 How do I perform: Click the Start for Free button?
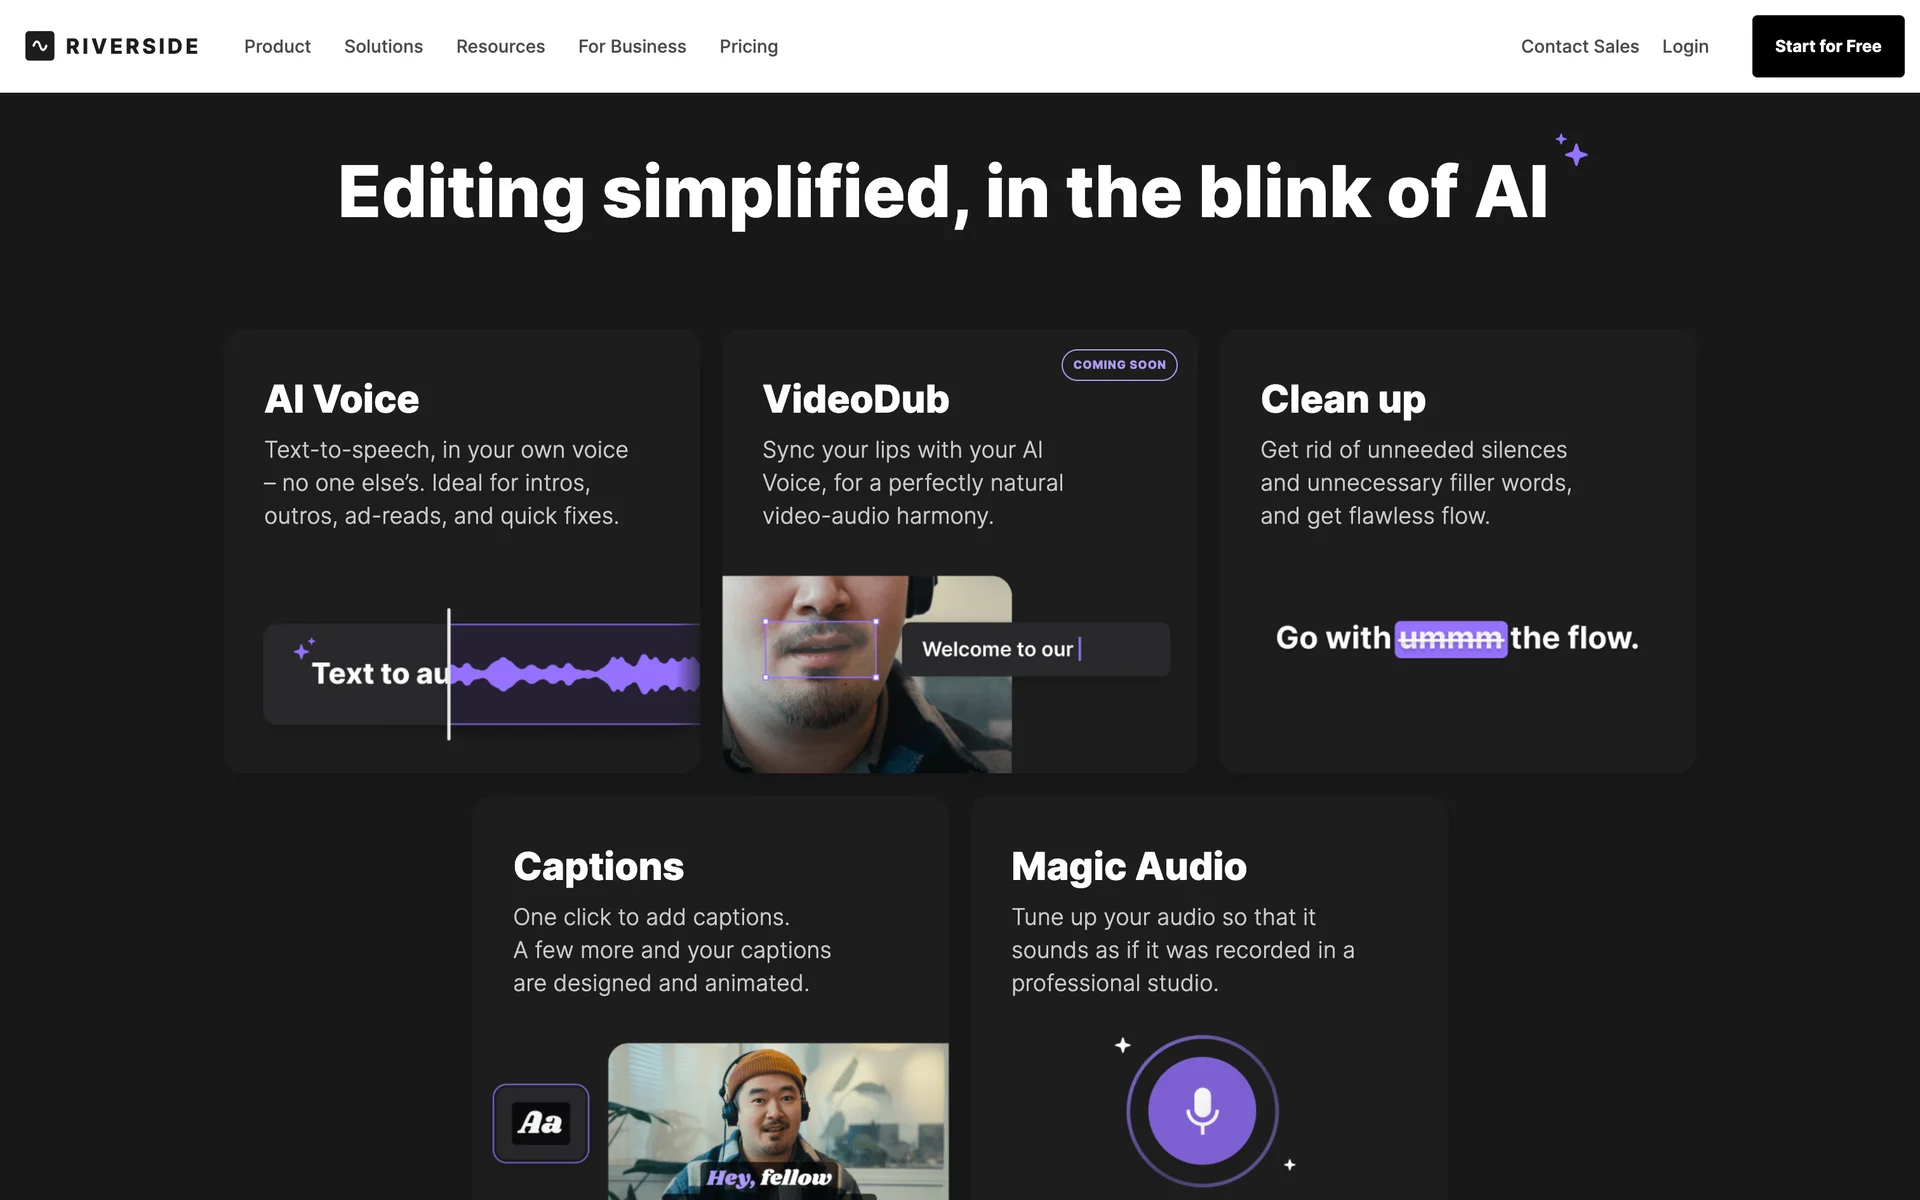[x=1827, y=46]
